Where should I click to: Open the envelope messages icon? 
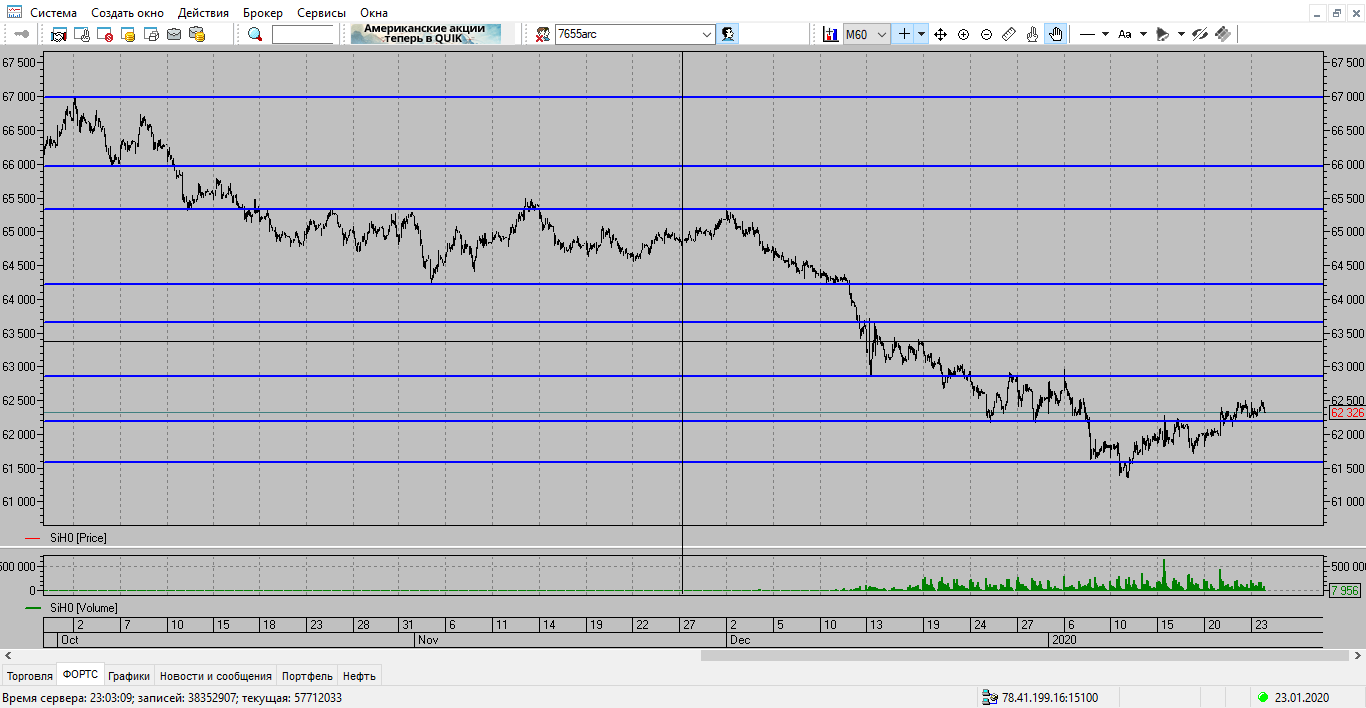click(x=174, y=34)
